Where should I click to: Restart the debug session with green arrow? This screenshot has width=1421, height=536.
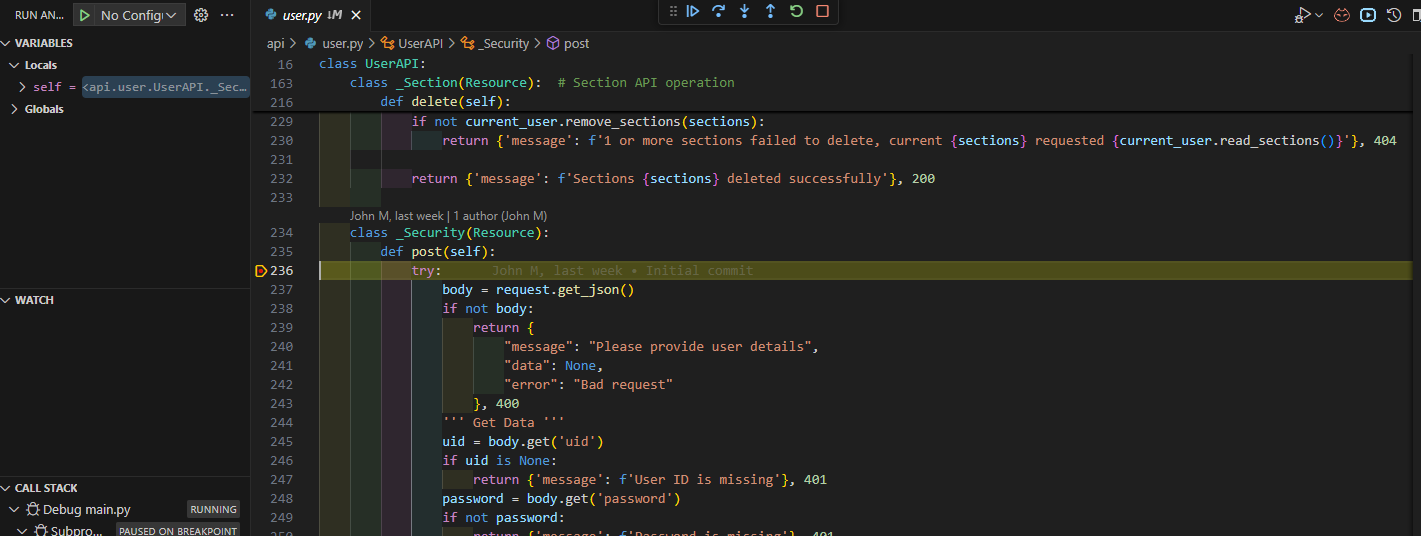click(x=796, y=11)
